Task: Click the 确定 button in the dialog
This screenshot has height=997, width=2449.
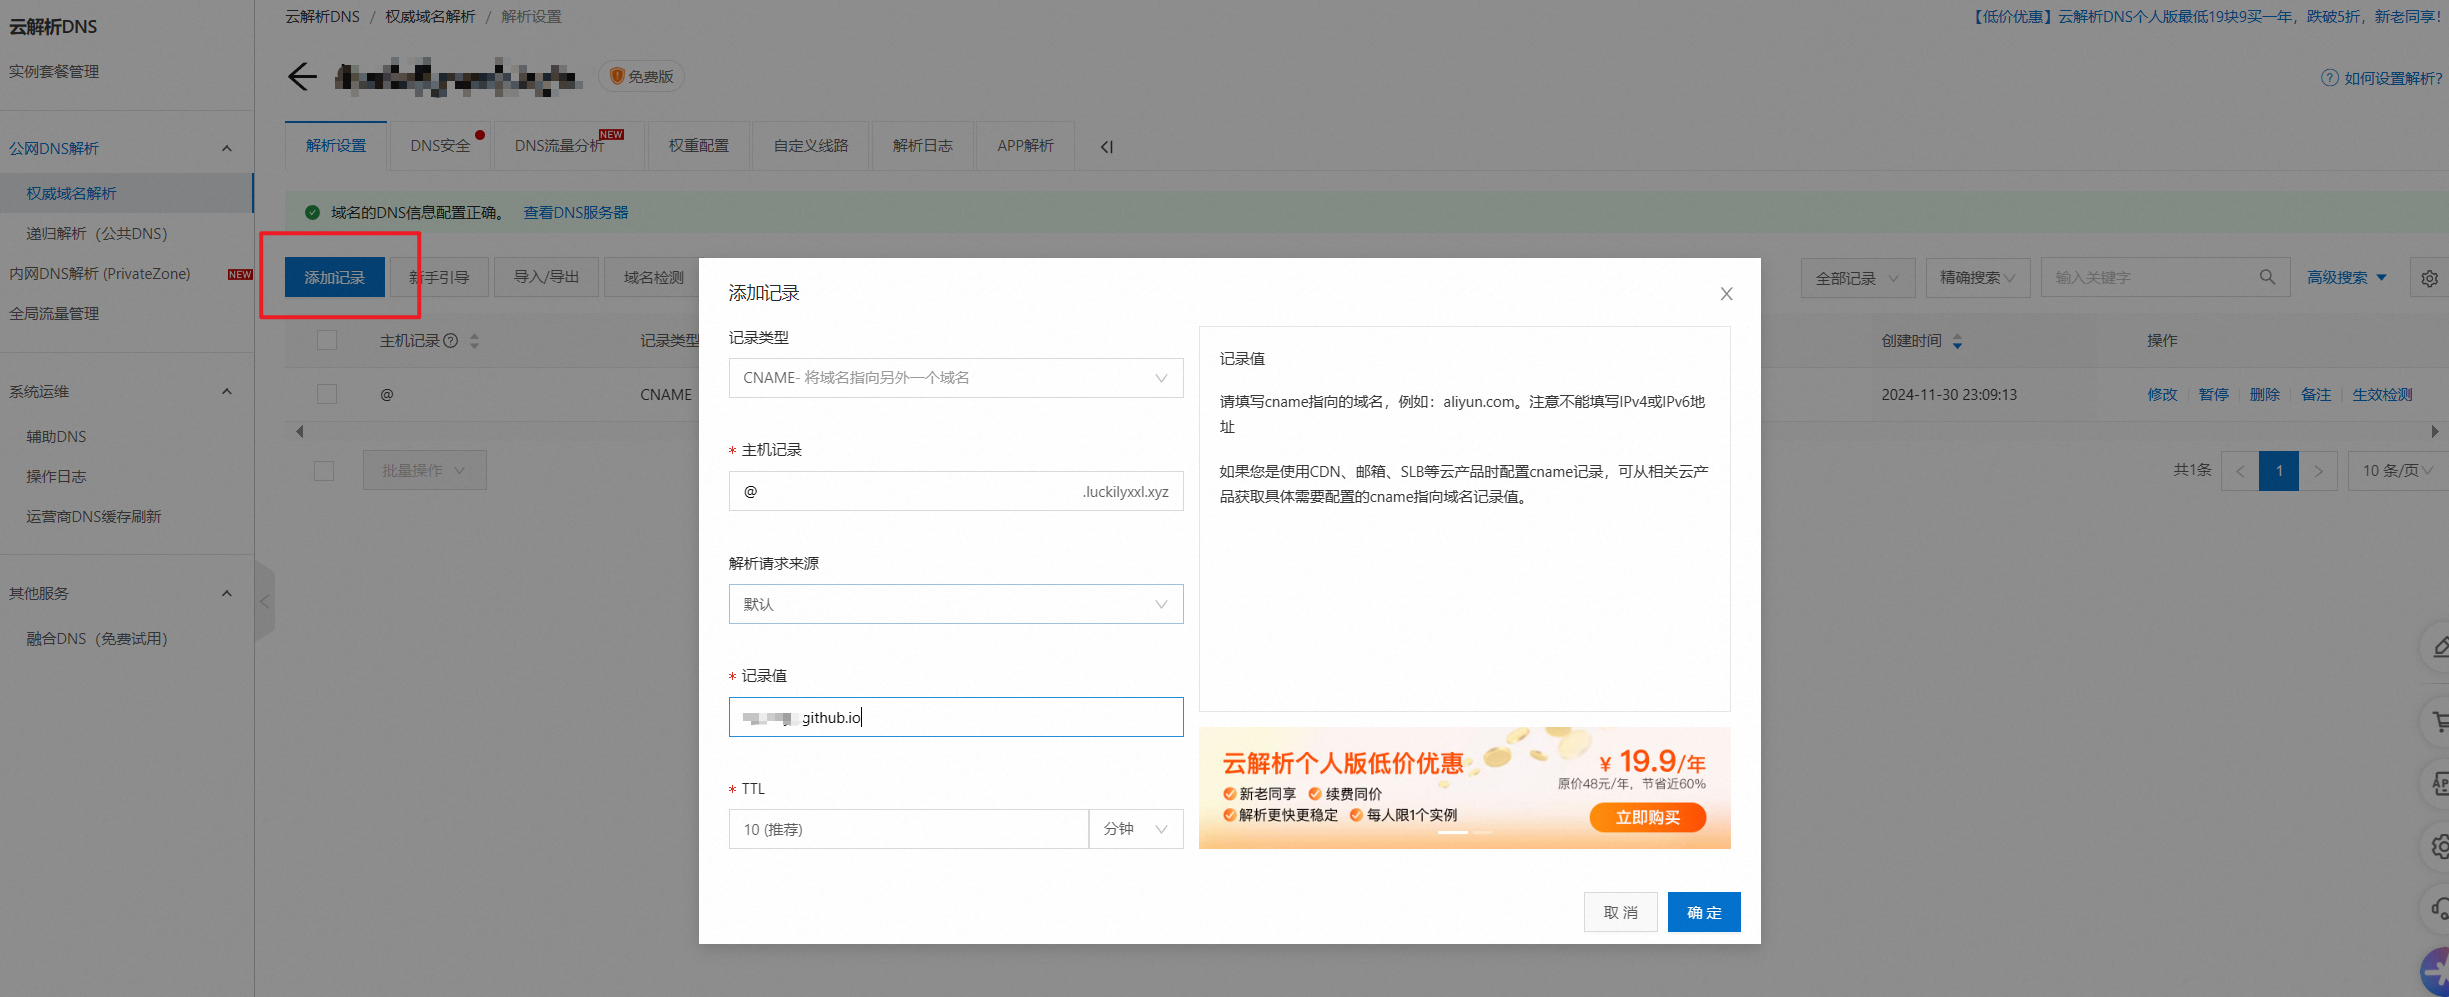Action: click(1704, 912)
